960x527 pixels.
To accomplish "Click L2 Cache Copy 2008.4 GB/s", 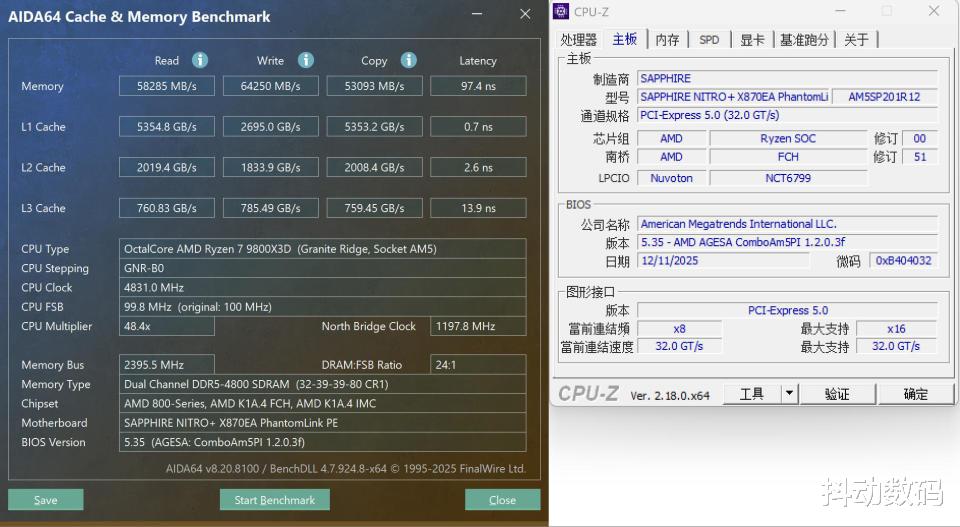I will (374, 167).
